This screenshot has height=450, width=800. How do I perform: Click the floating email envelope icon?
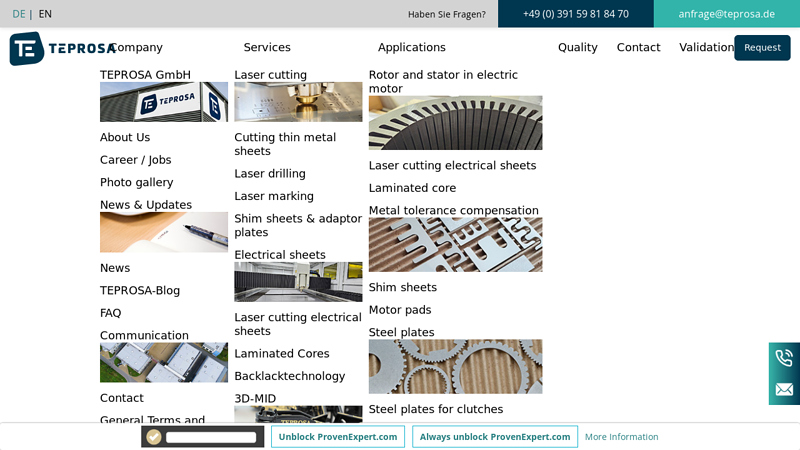pyautogui.click(x=784, y=390)
